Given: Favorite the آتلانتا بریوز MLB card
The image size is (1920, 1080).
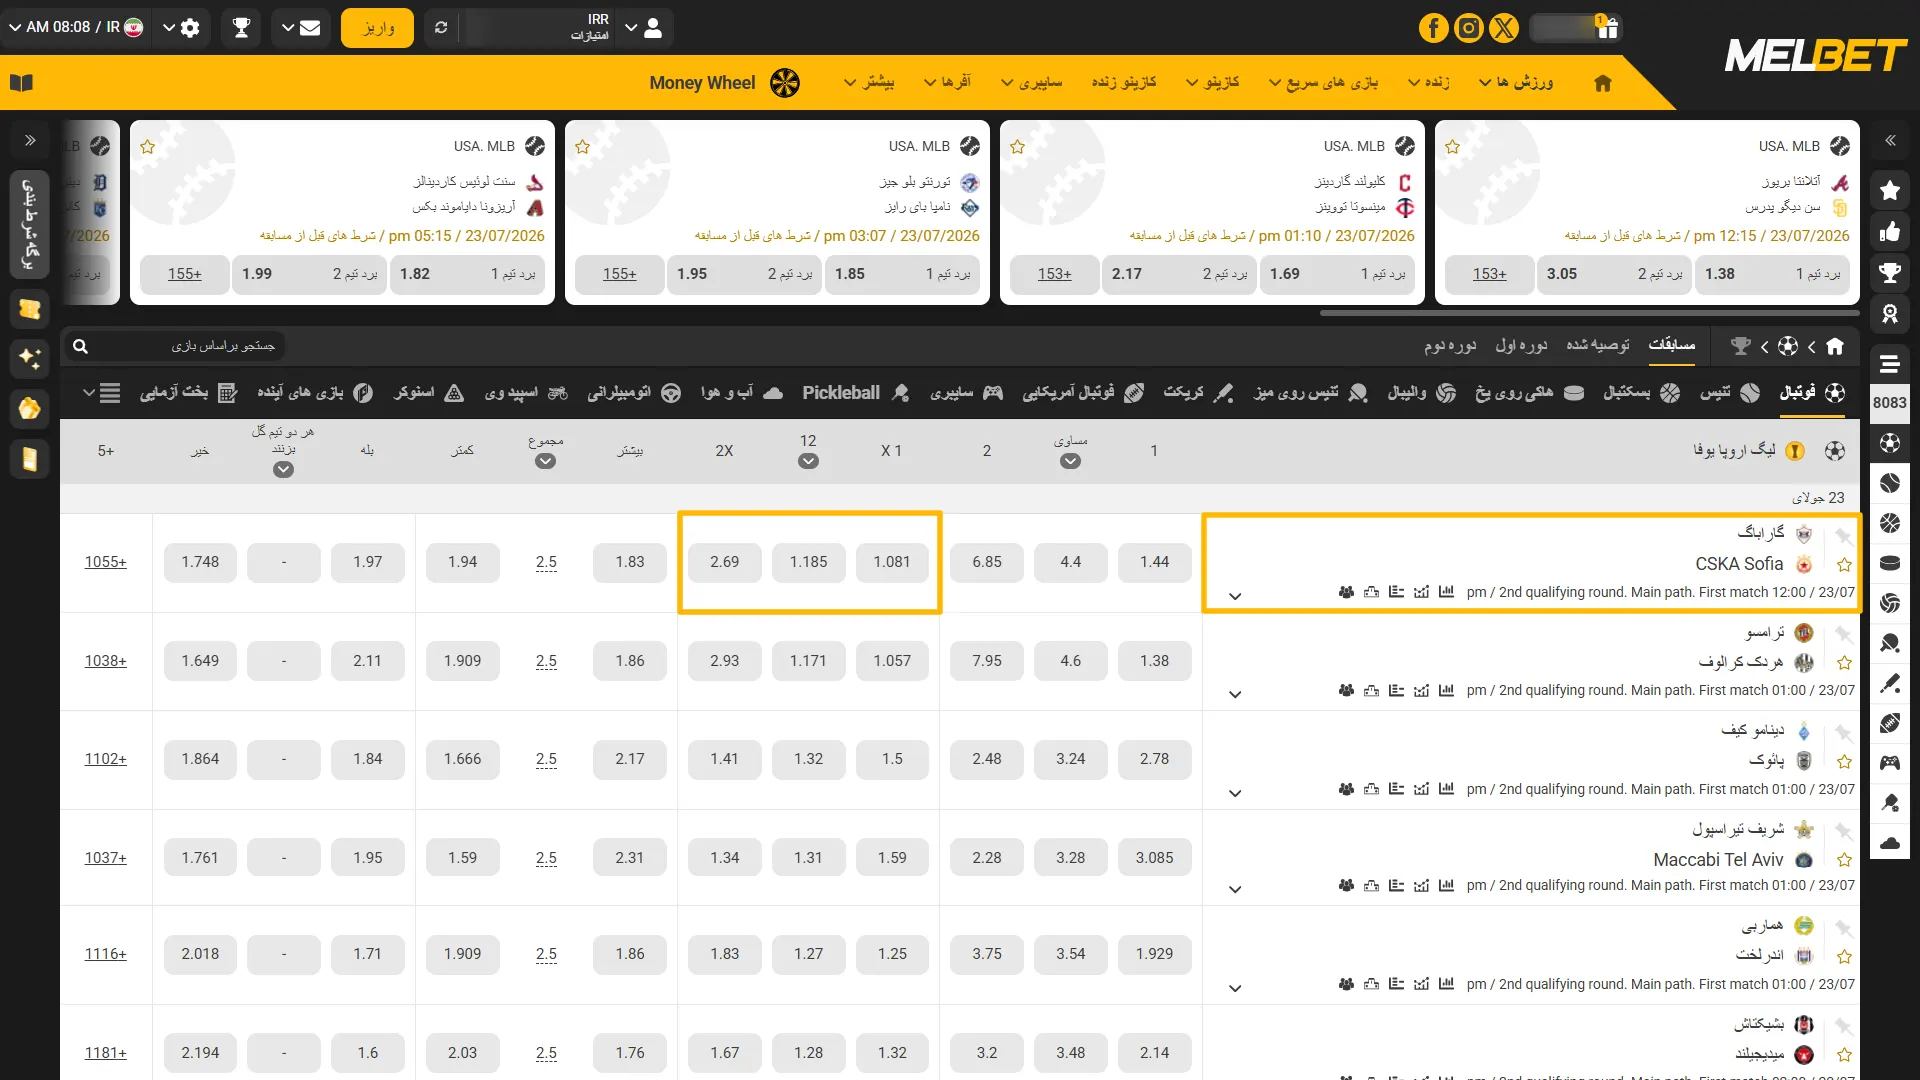Looking at the screenshot, I should 1453,147.
